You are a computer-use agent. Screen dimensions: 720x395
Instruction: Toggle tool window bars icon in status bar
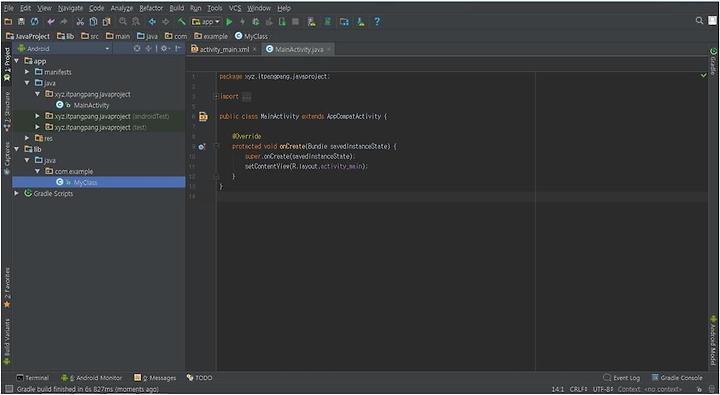(x=8, y=389)
